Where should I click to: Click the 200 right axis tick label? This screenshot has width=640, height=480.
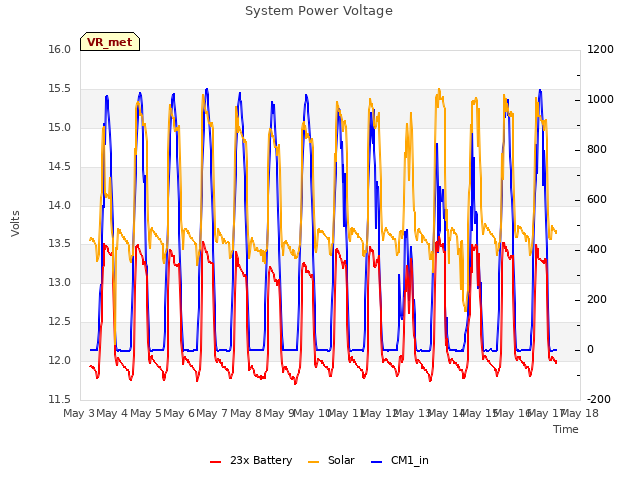[x=597, y=300]
